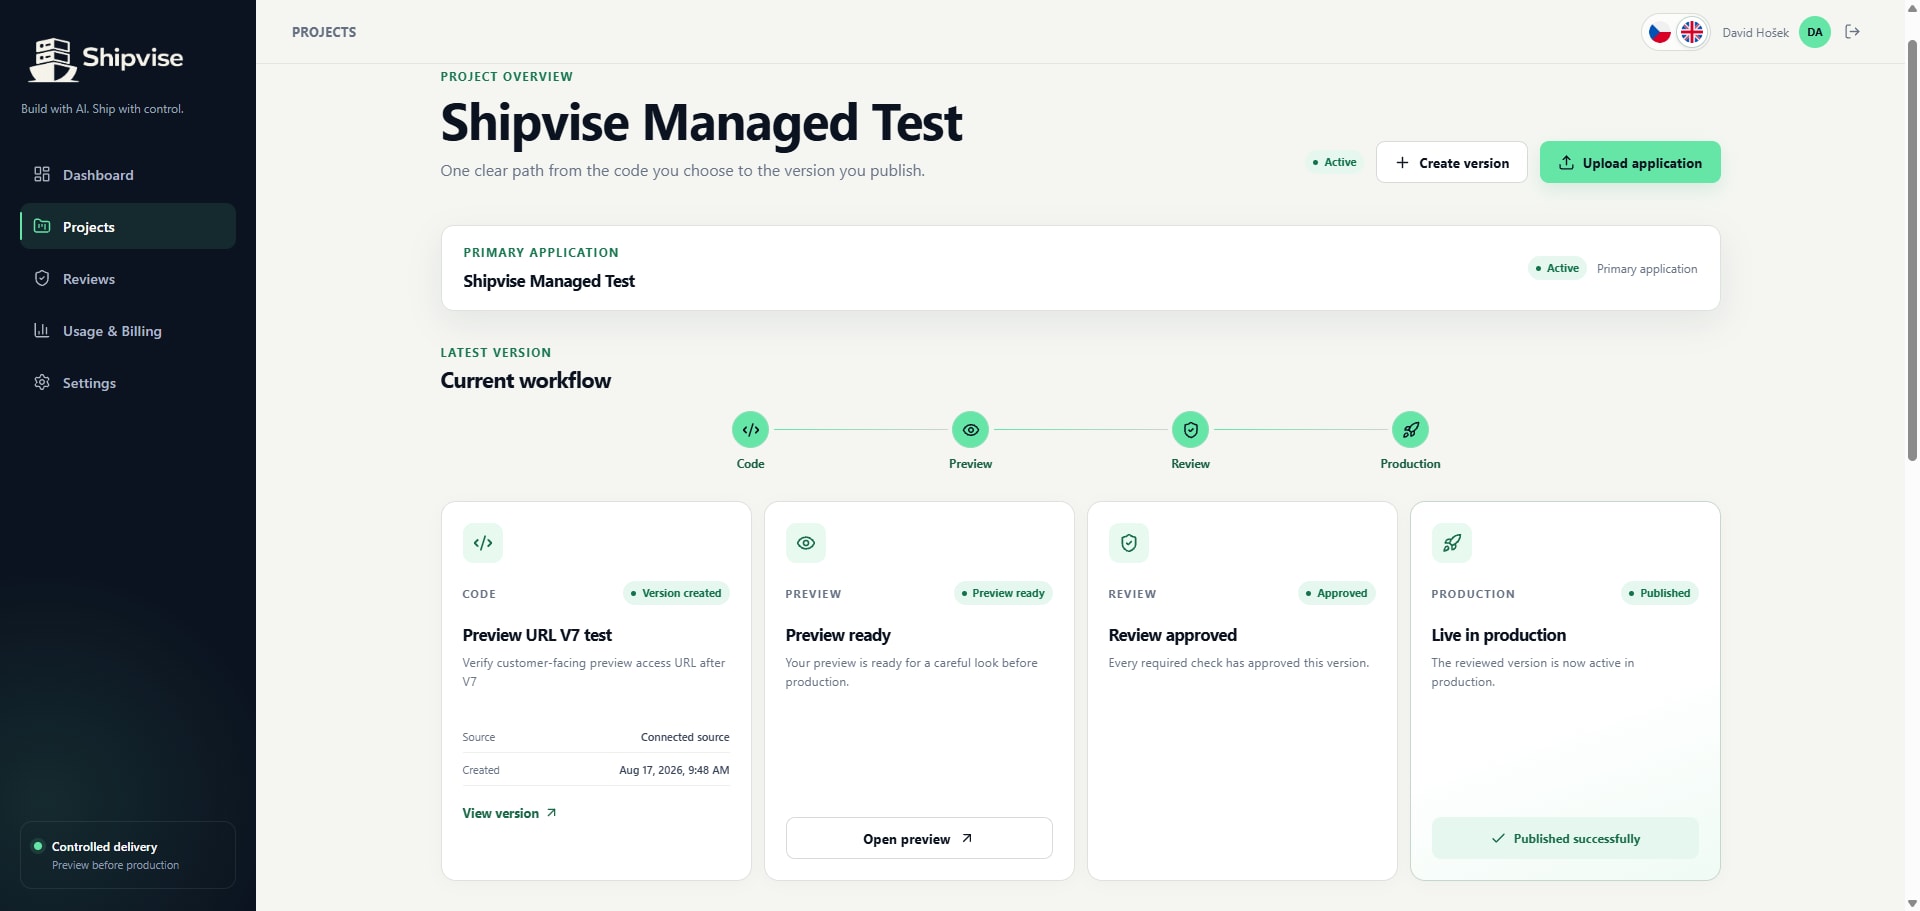This screenshot has height=911, width=1920.
Task: Click the Usage & Billing chart icon
Action: (x=42, y=330)
